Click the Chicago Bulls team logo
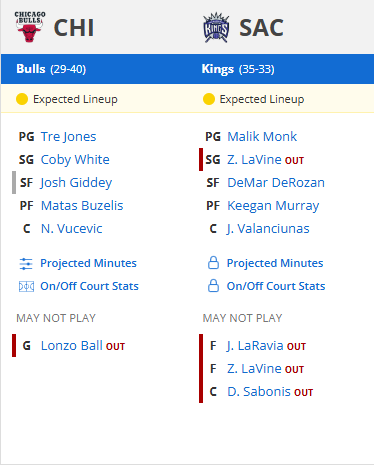 pyautogui.click(x=30, y=27)
